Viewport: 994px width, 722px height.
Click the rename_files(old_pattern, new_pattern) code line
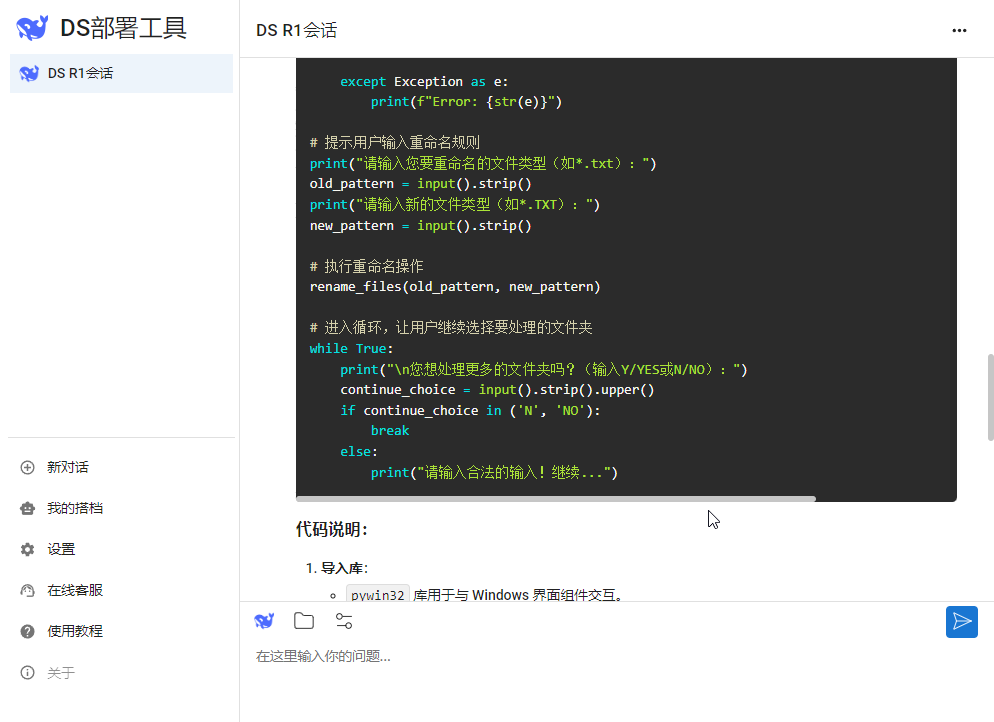pyautogui.click(x=455, y=287)
